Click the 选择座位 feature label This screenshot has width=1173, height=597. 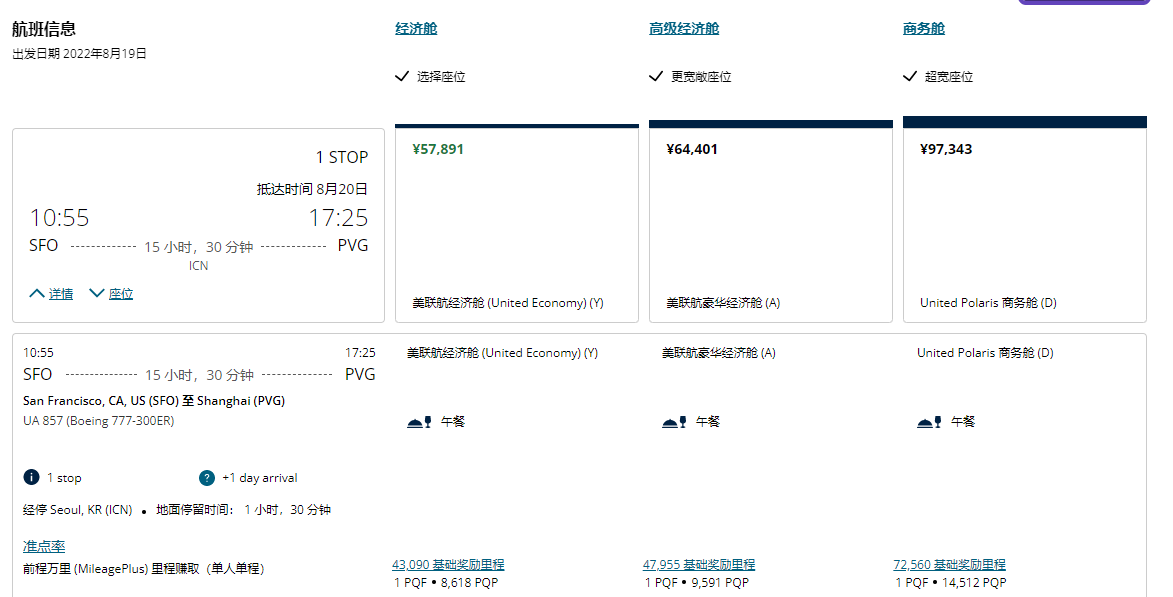click(x=441, y=76)
